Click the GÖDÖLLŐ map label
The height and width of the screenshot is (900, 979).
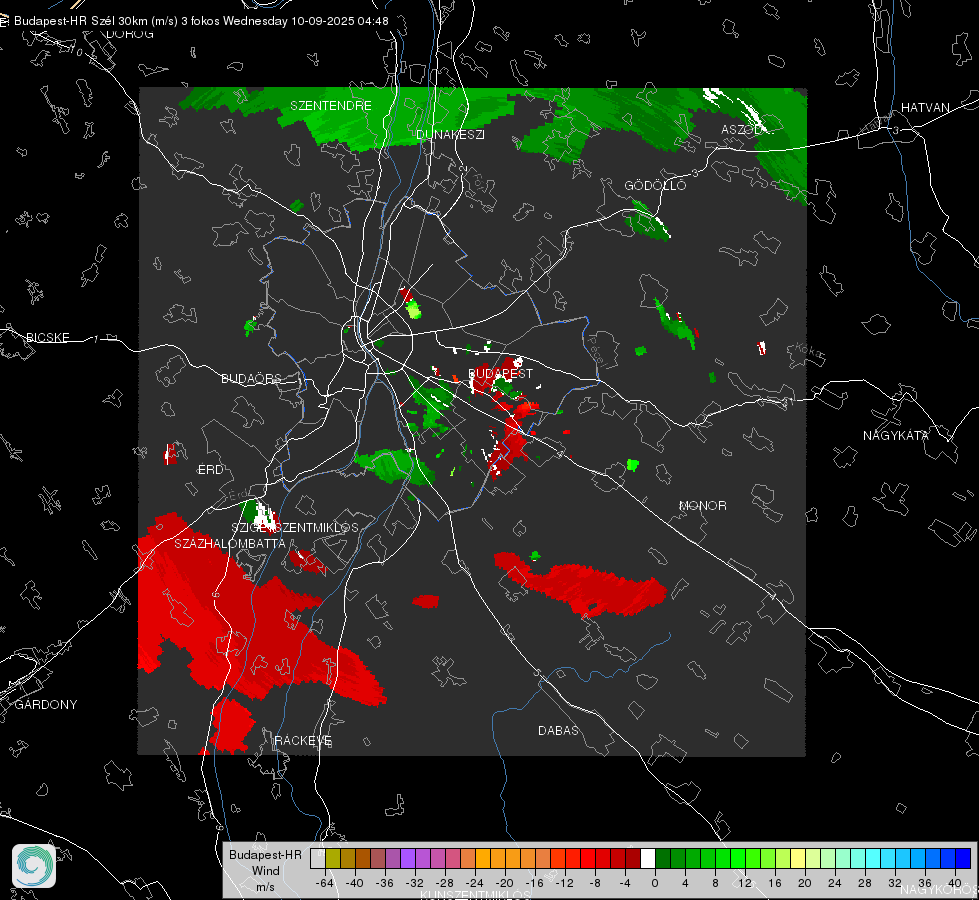[655, 185]
